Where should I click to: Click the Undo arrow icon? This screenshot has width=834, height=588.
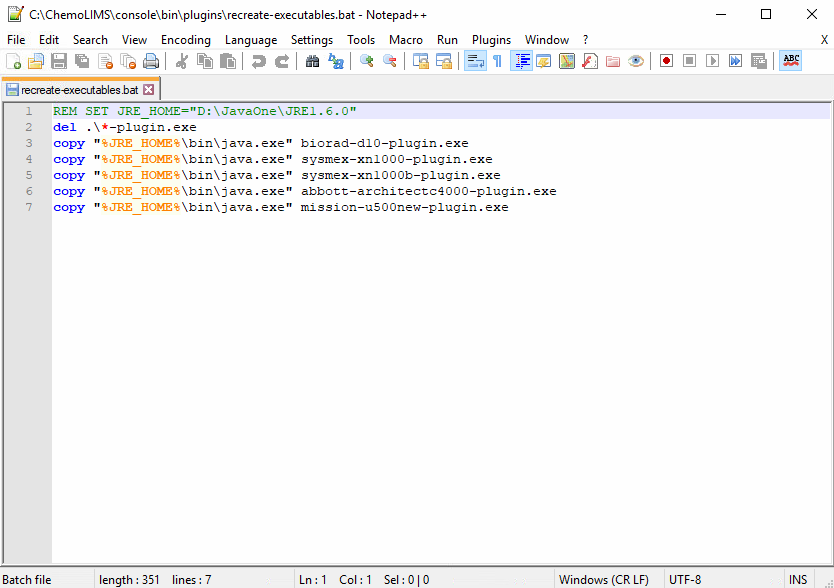click(258, 61)
